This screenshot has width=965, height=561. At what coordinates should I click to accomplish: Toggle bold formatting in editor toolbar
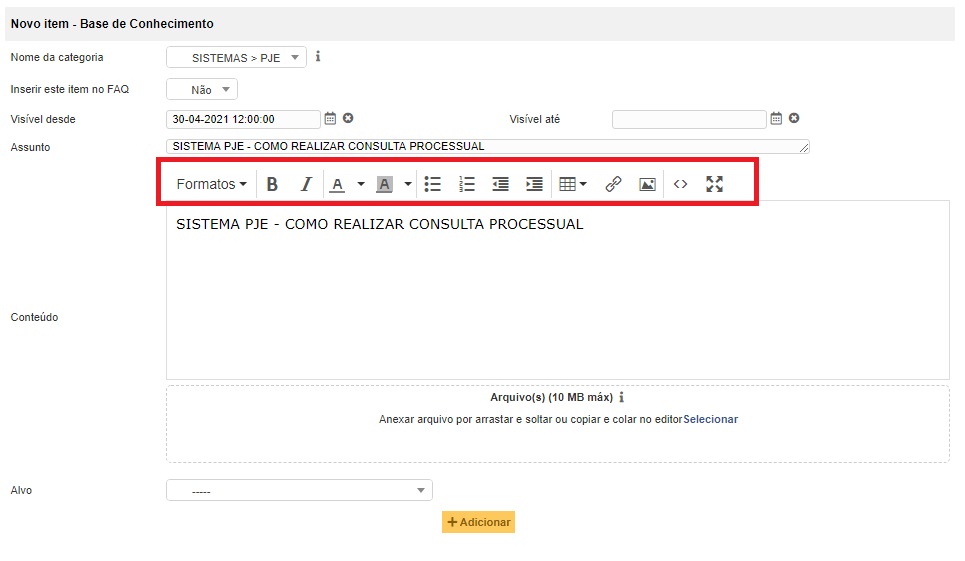272,184
